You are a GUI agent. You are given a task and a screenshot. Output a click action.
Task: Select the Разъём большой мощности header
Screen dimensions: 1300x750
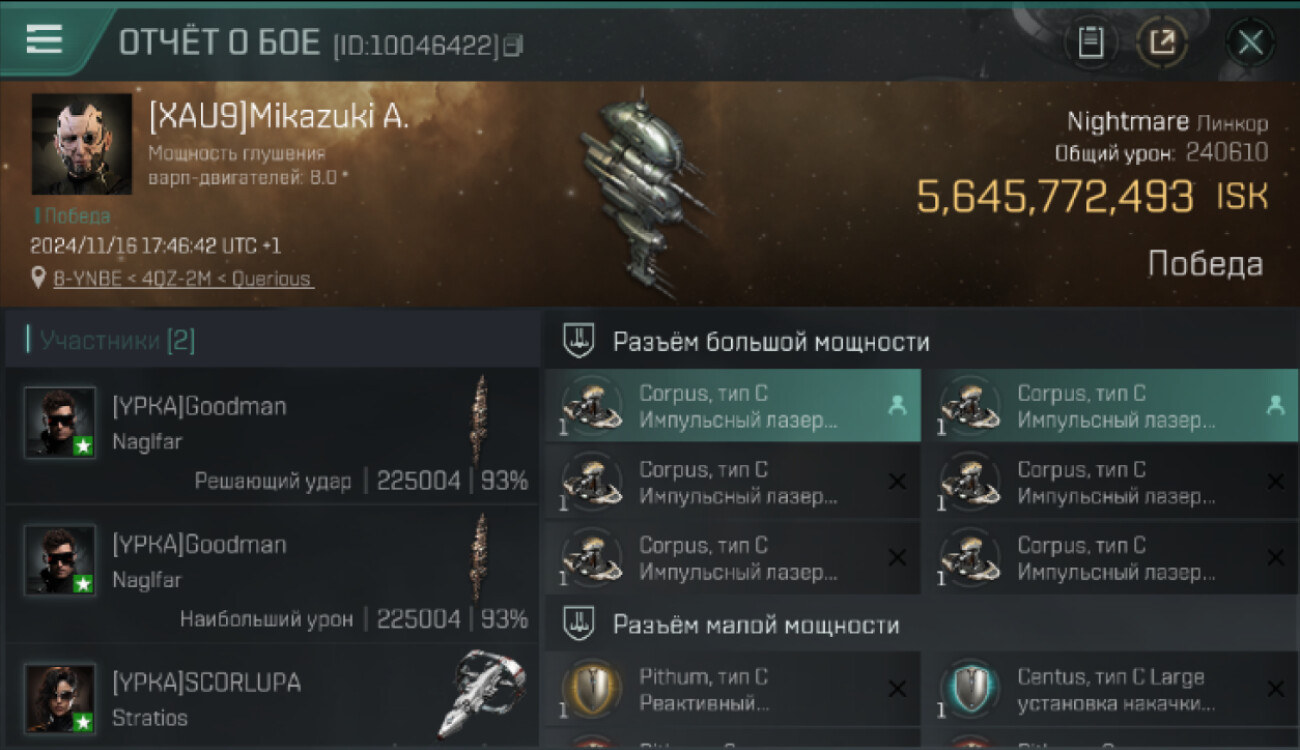click(x=770, y=342)
